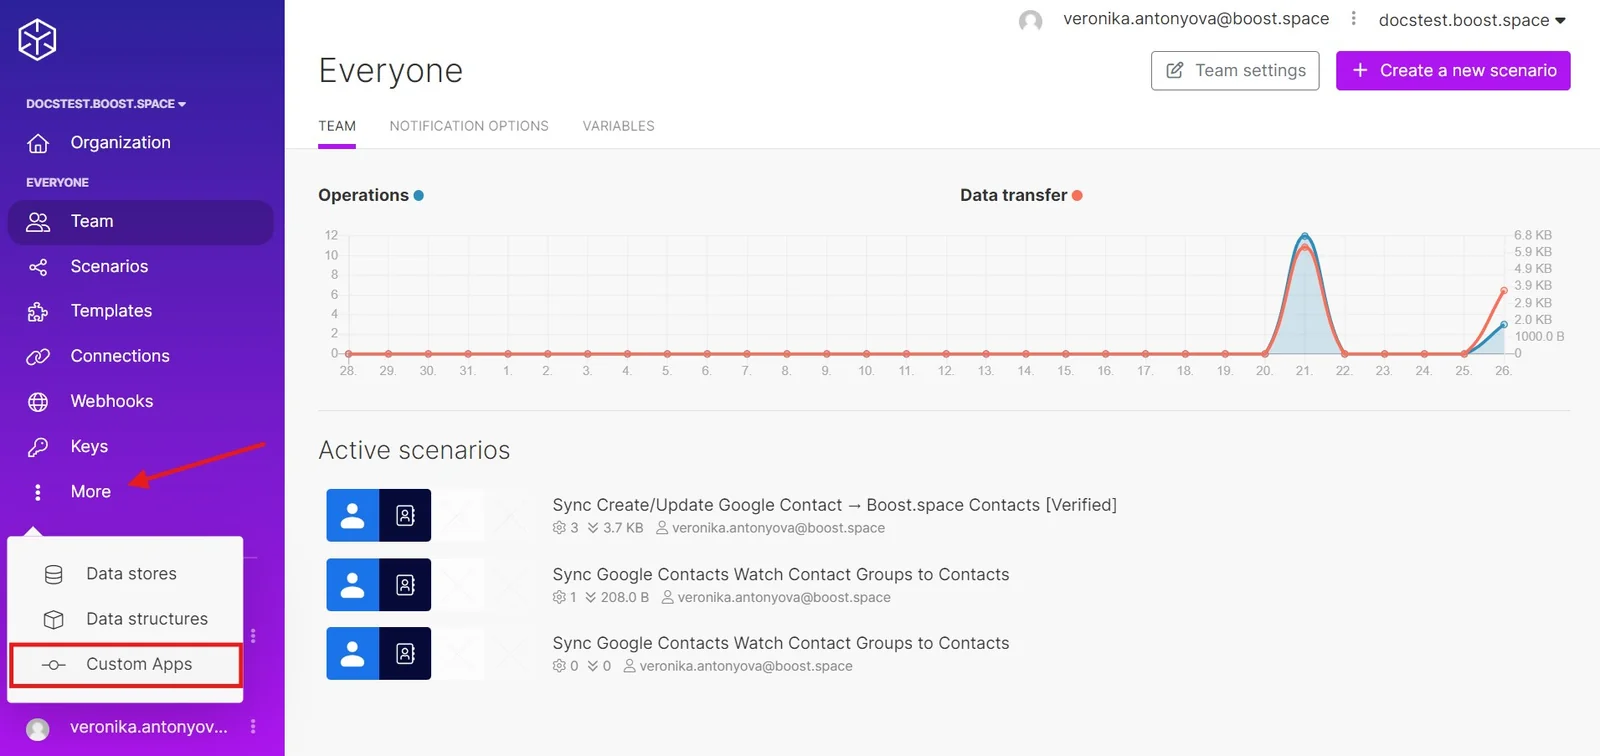1600x756 pixels.
Task: Switch to the NOTIFICATION OPTIONS tab
Action: [469, 126]
